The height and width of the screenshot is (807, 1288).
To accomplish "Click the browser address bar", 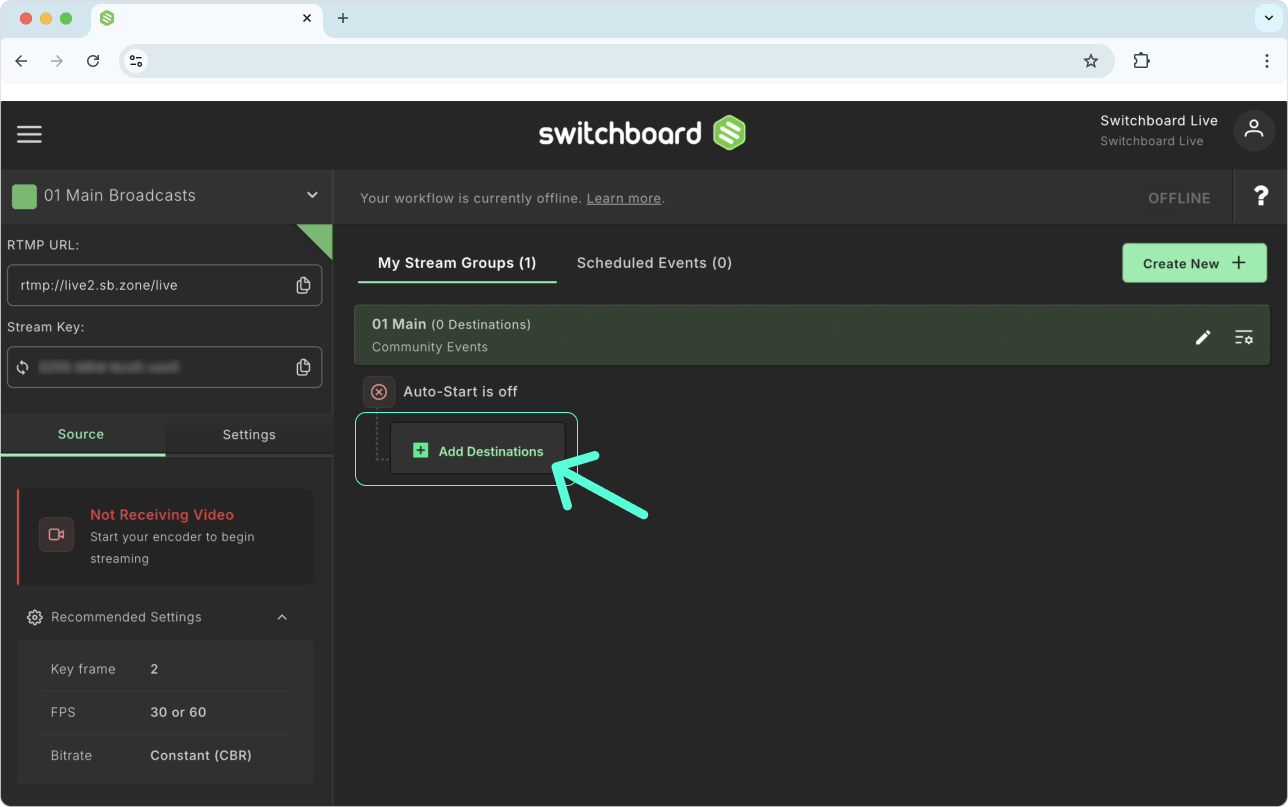I will [x=617, y=61].
